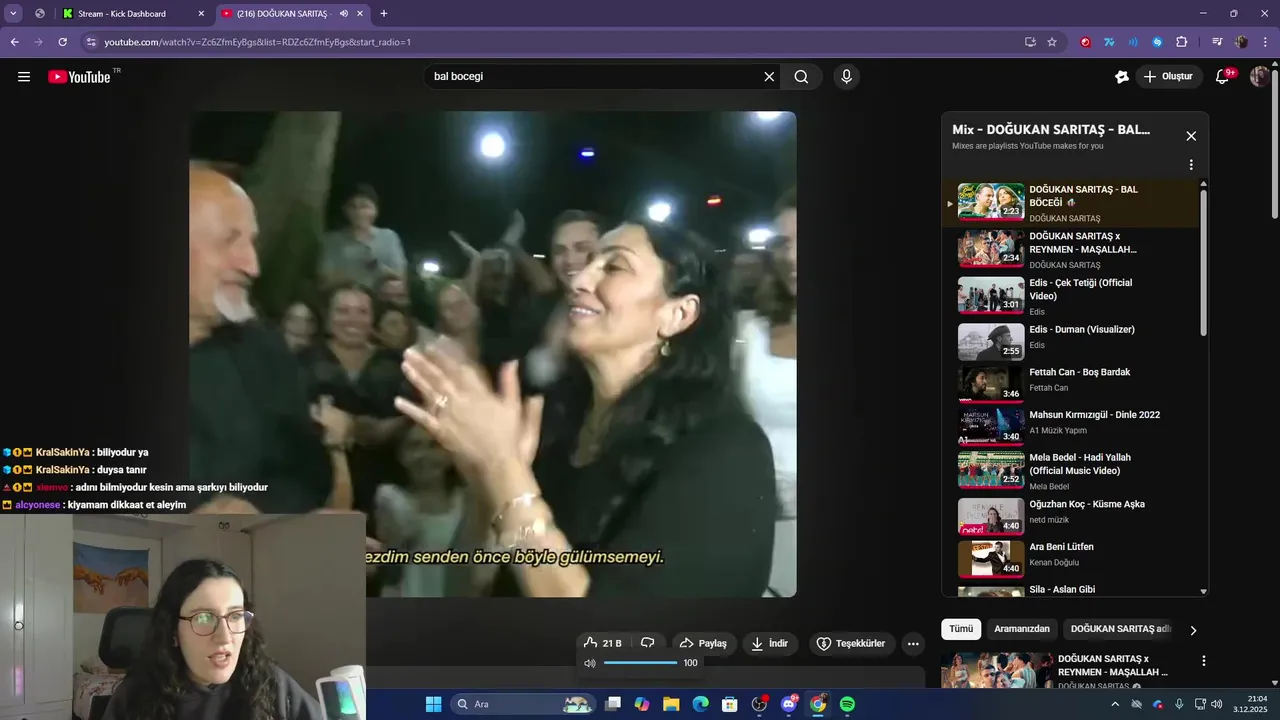
Task: Download video with İndir button
Action: point(770,643)
